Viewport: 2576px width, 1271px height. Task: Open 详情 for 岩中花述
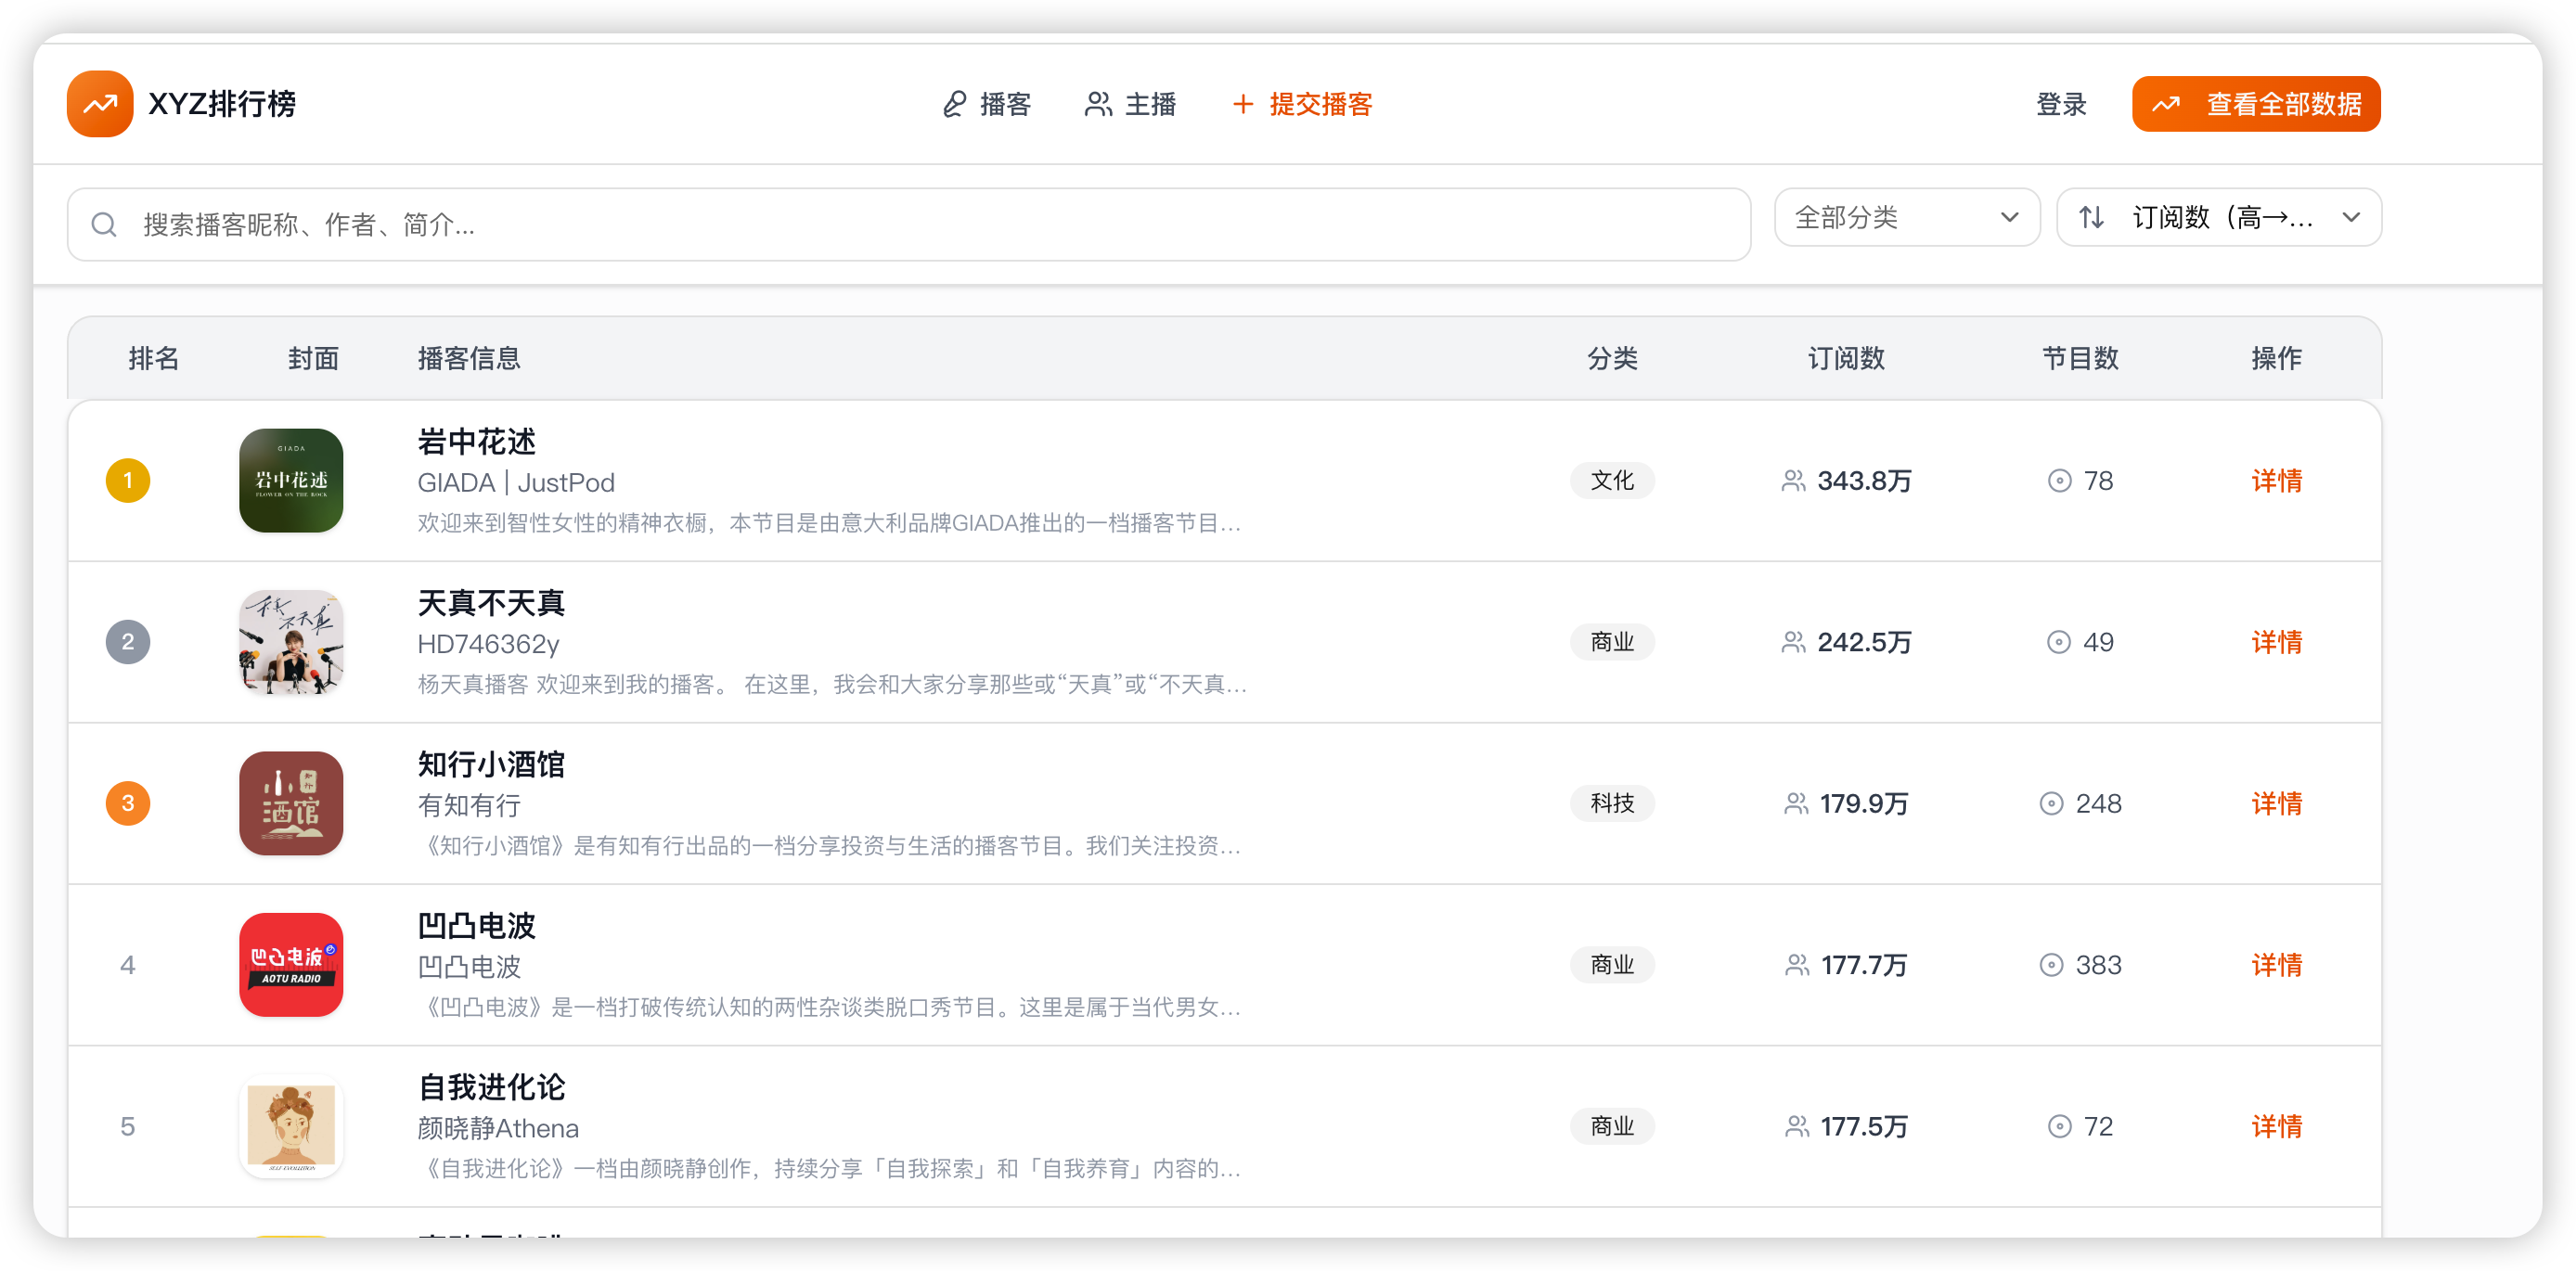click(2276, 481)
